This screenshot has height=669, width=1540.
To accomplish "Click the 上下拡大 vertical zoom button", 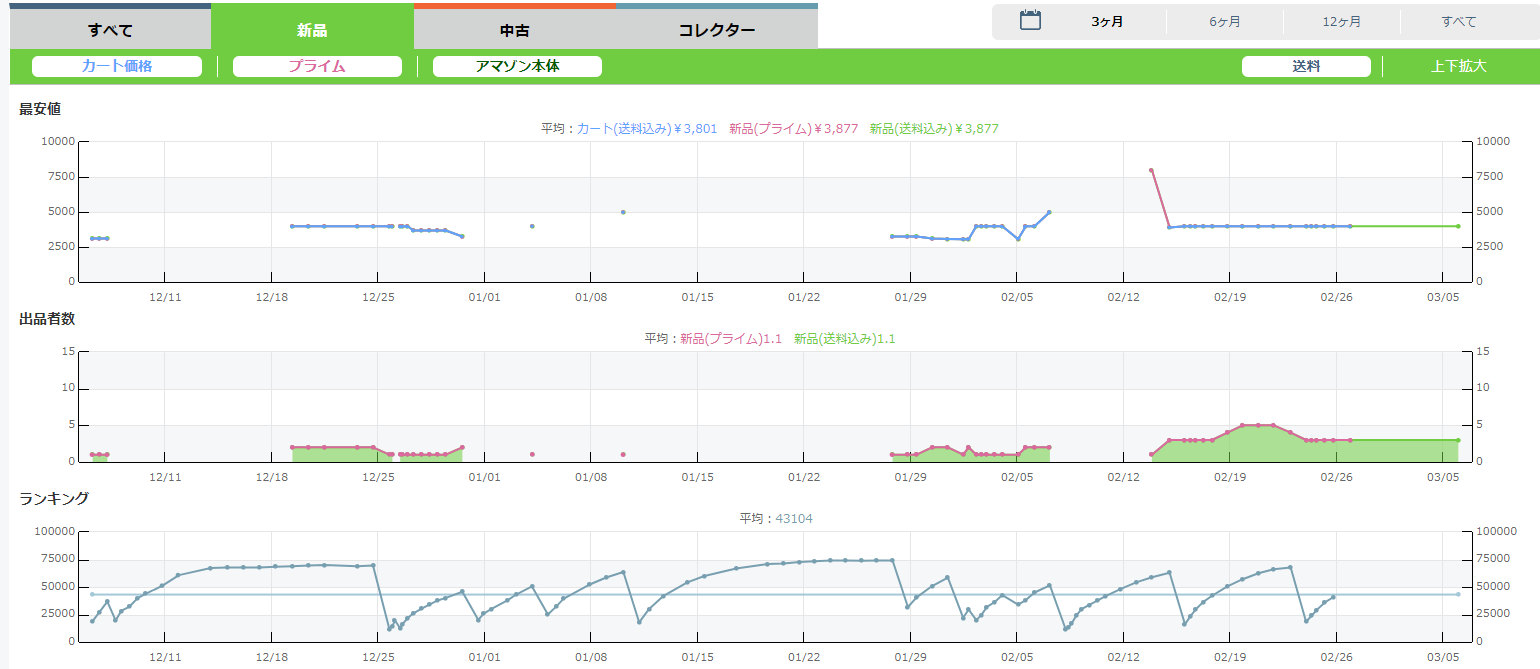I will [x=1458, y=67].
